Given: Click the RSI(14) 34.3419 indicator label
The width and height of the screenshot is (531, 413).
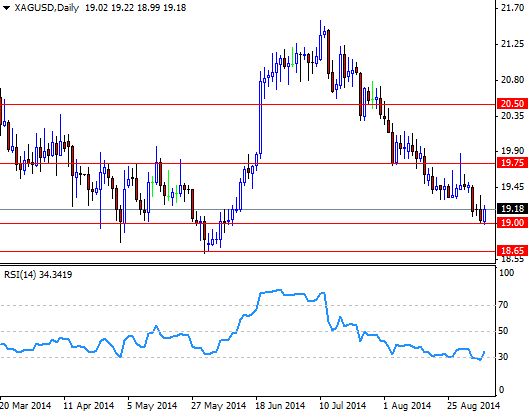Looking at the screenshot, I should tap(38, 274).
